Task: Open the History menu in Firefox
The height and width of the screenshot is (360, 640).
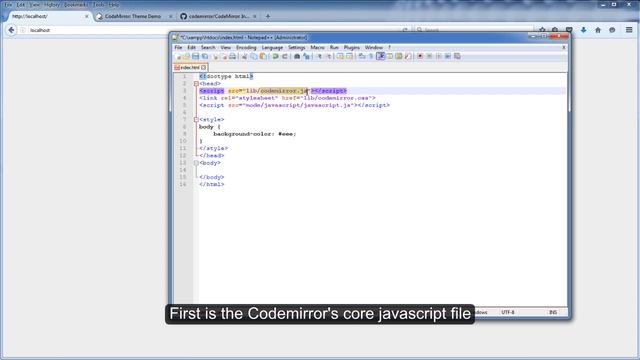Action: pos(51,4)
